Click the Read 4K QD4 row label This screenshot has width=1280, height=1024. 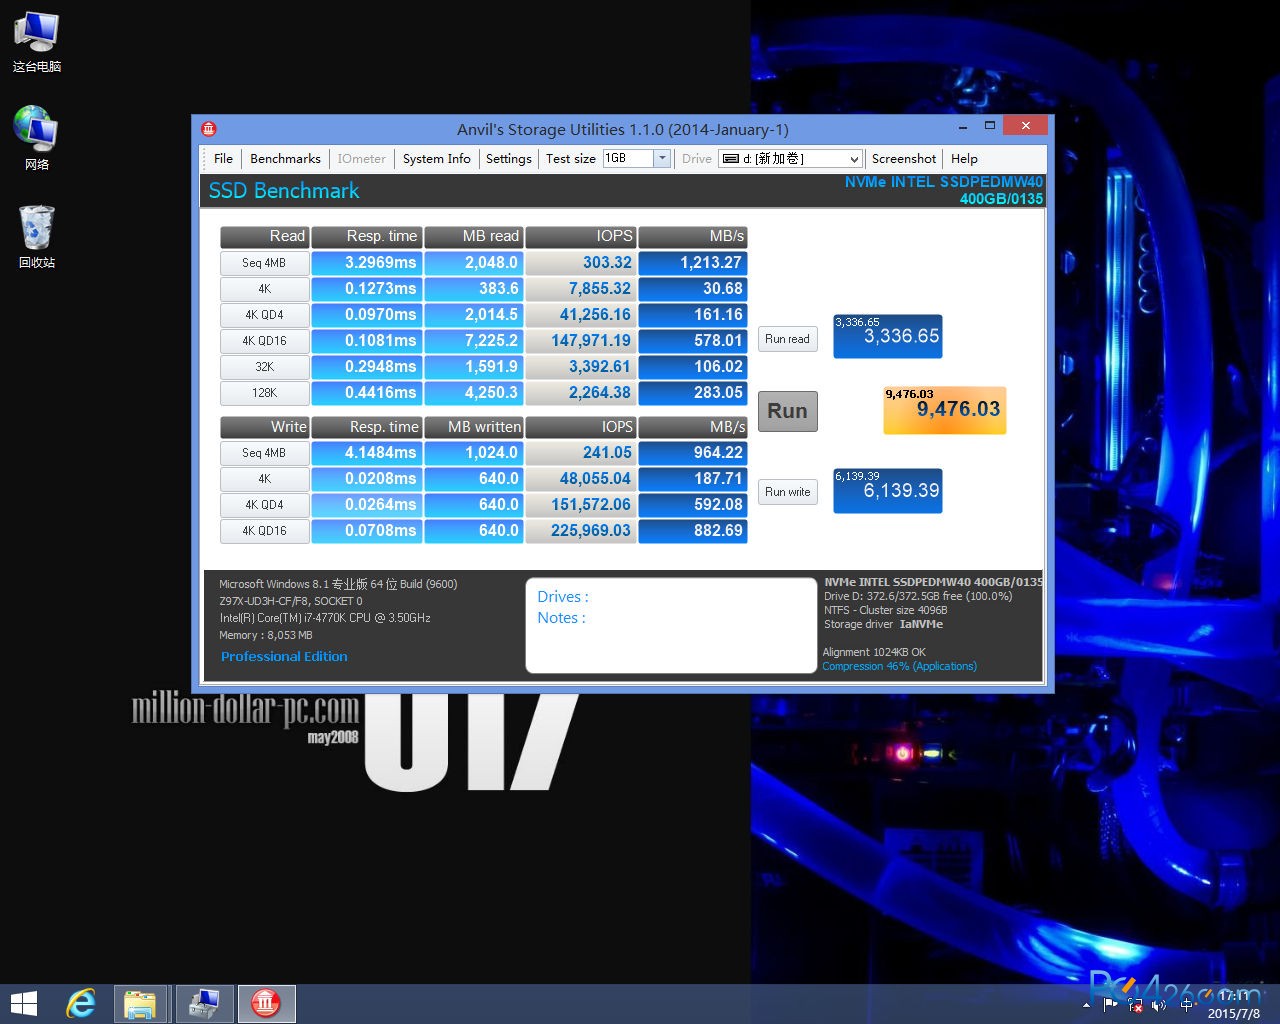pos(264,315)
